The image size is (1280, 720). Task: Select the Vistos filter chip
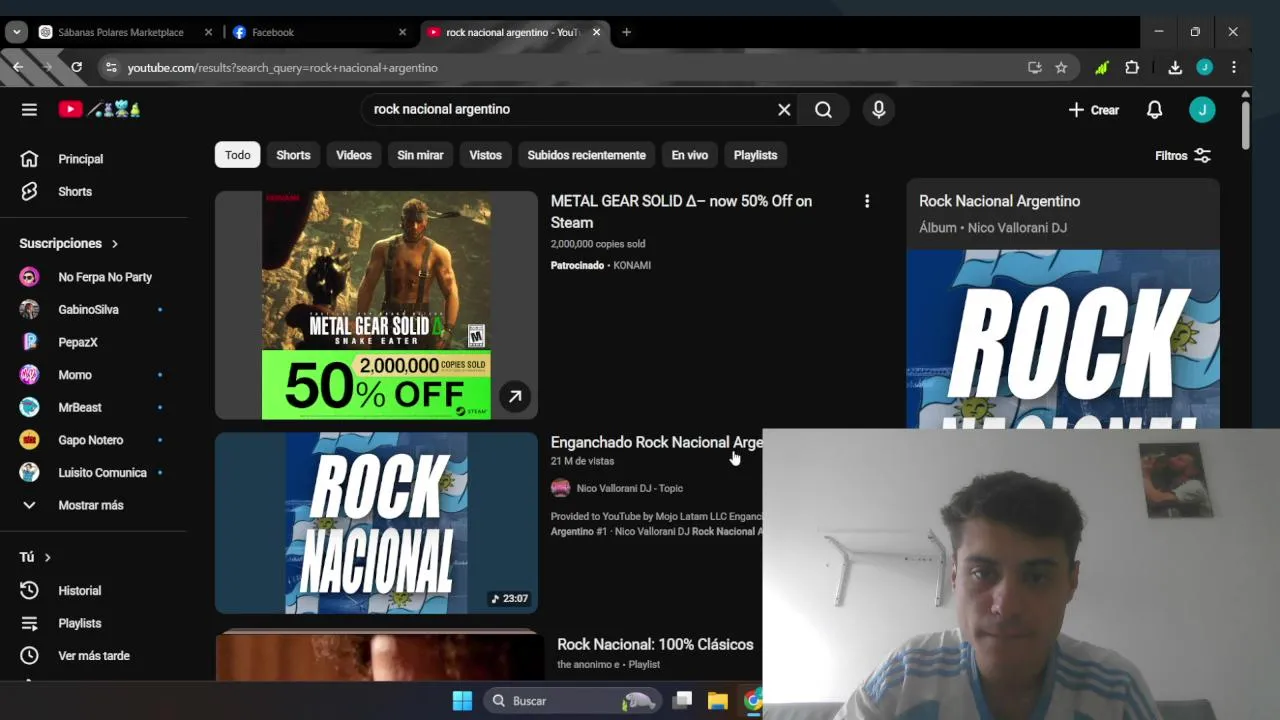click(486, 155)
